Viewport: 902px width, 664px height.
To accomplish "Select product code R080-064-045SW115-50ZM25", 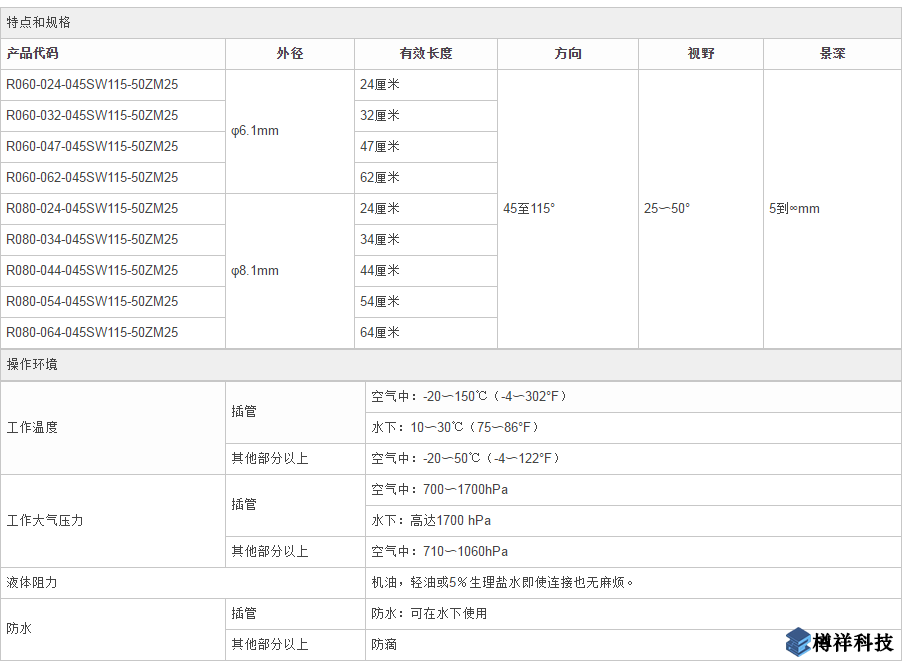I will coord(92,333).
